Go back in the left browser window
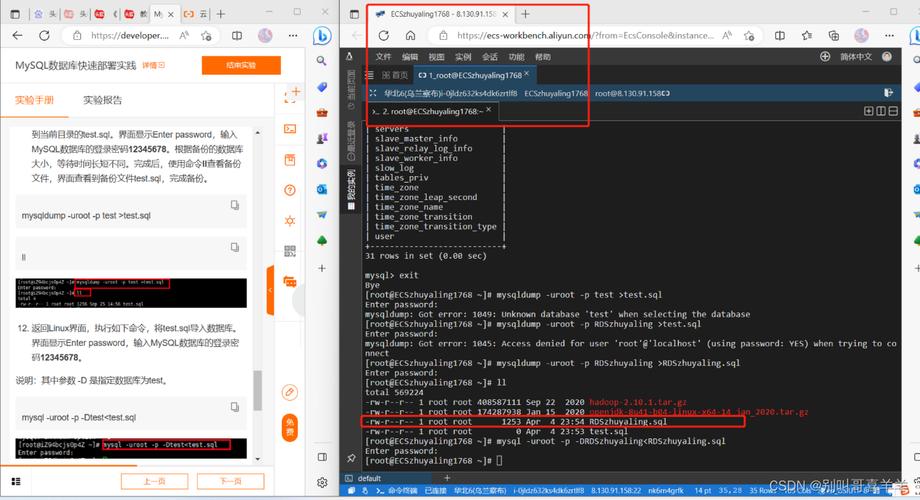 [18, 36]
